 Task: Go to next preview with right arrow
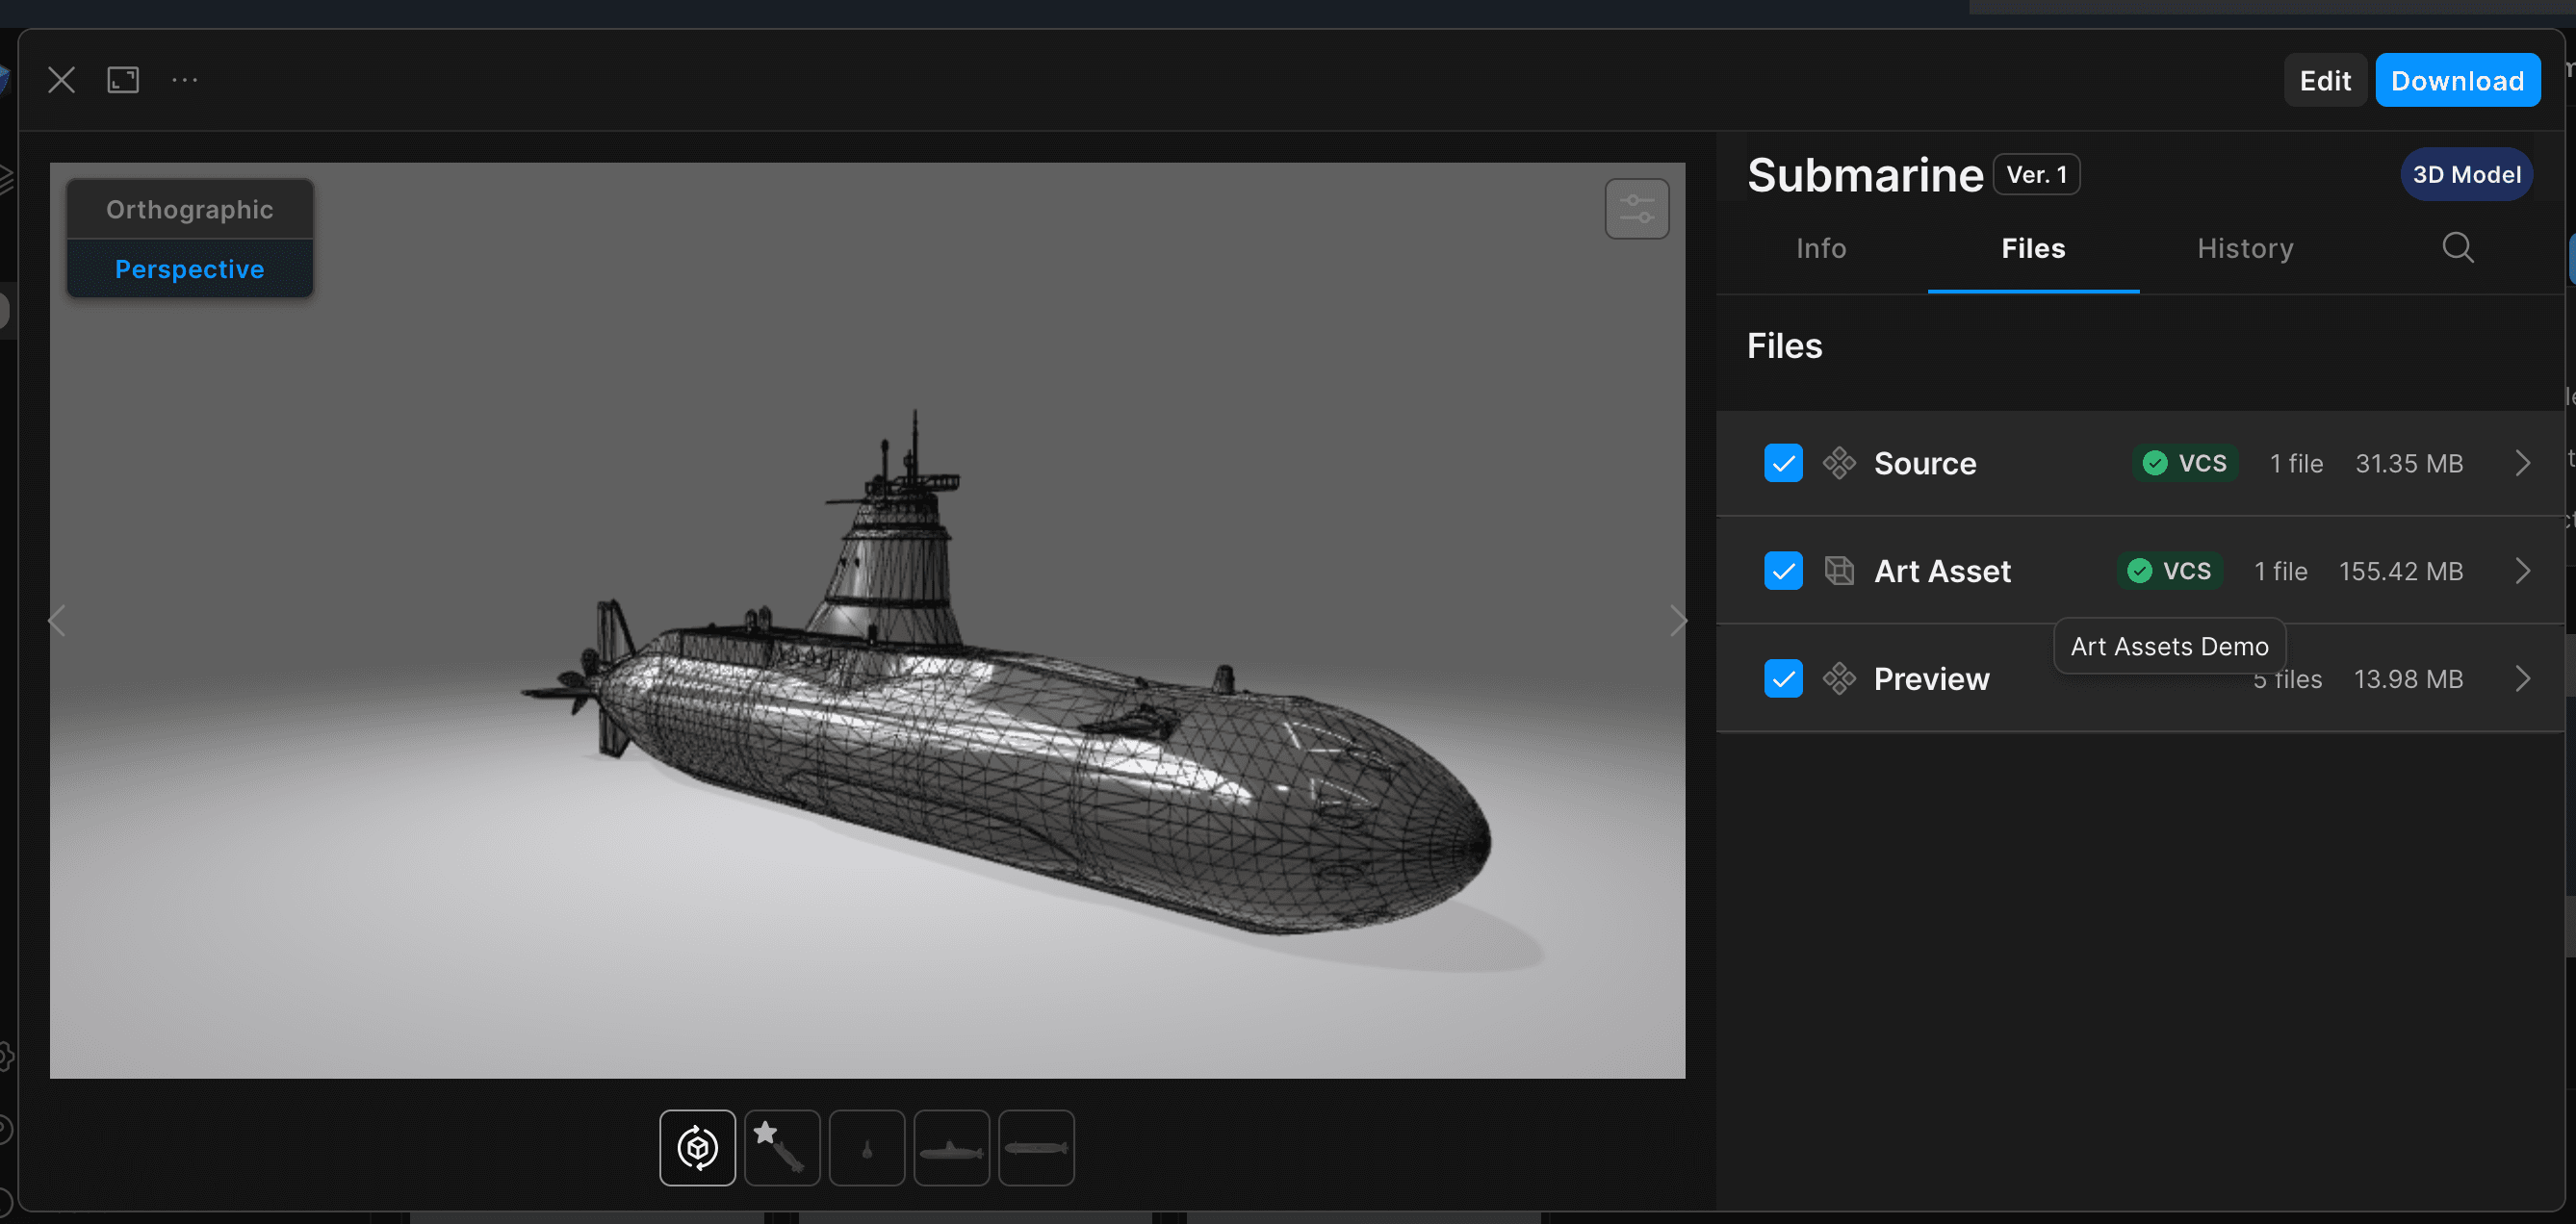[1677, 621]
